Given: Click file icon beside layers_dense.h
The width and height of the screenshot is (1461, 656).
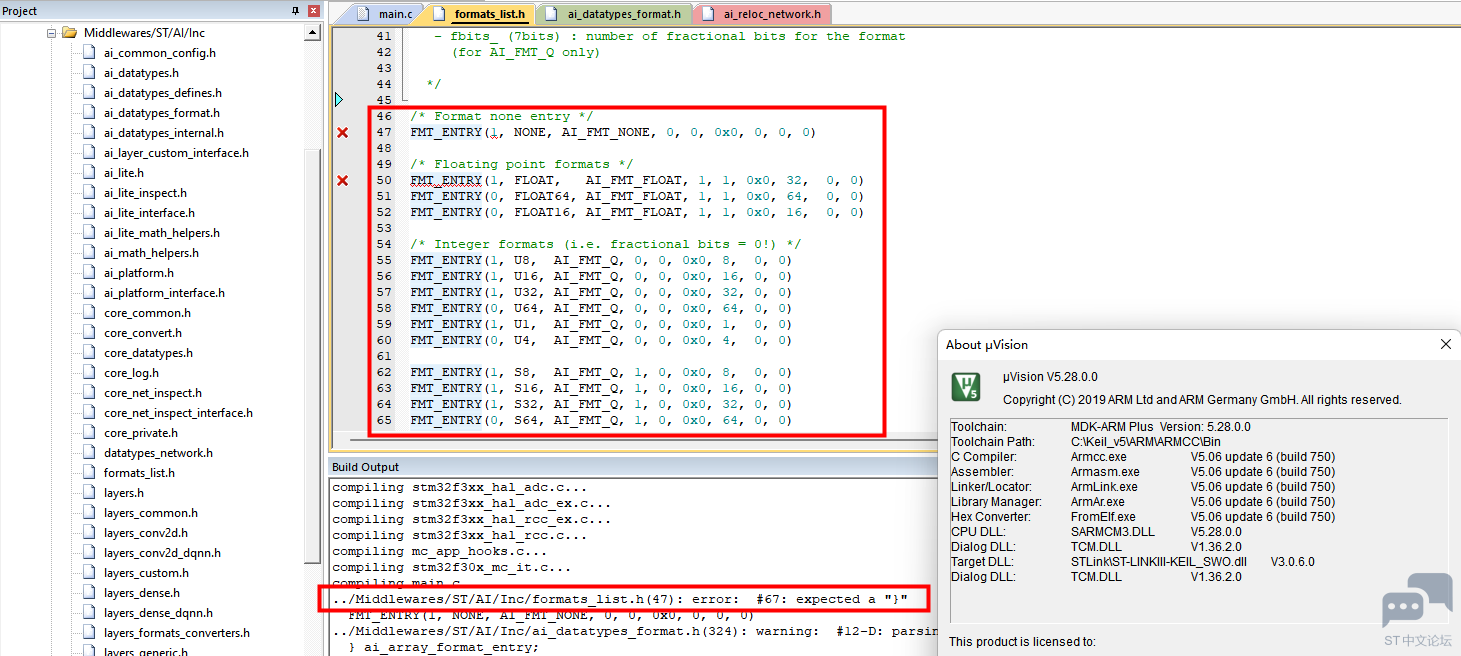Looking at the screenshot, I should tap(89, 593).
